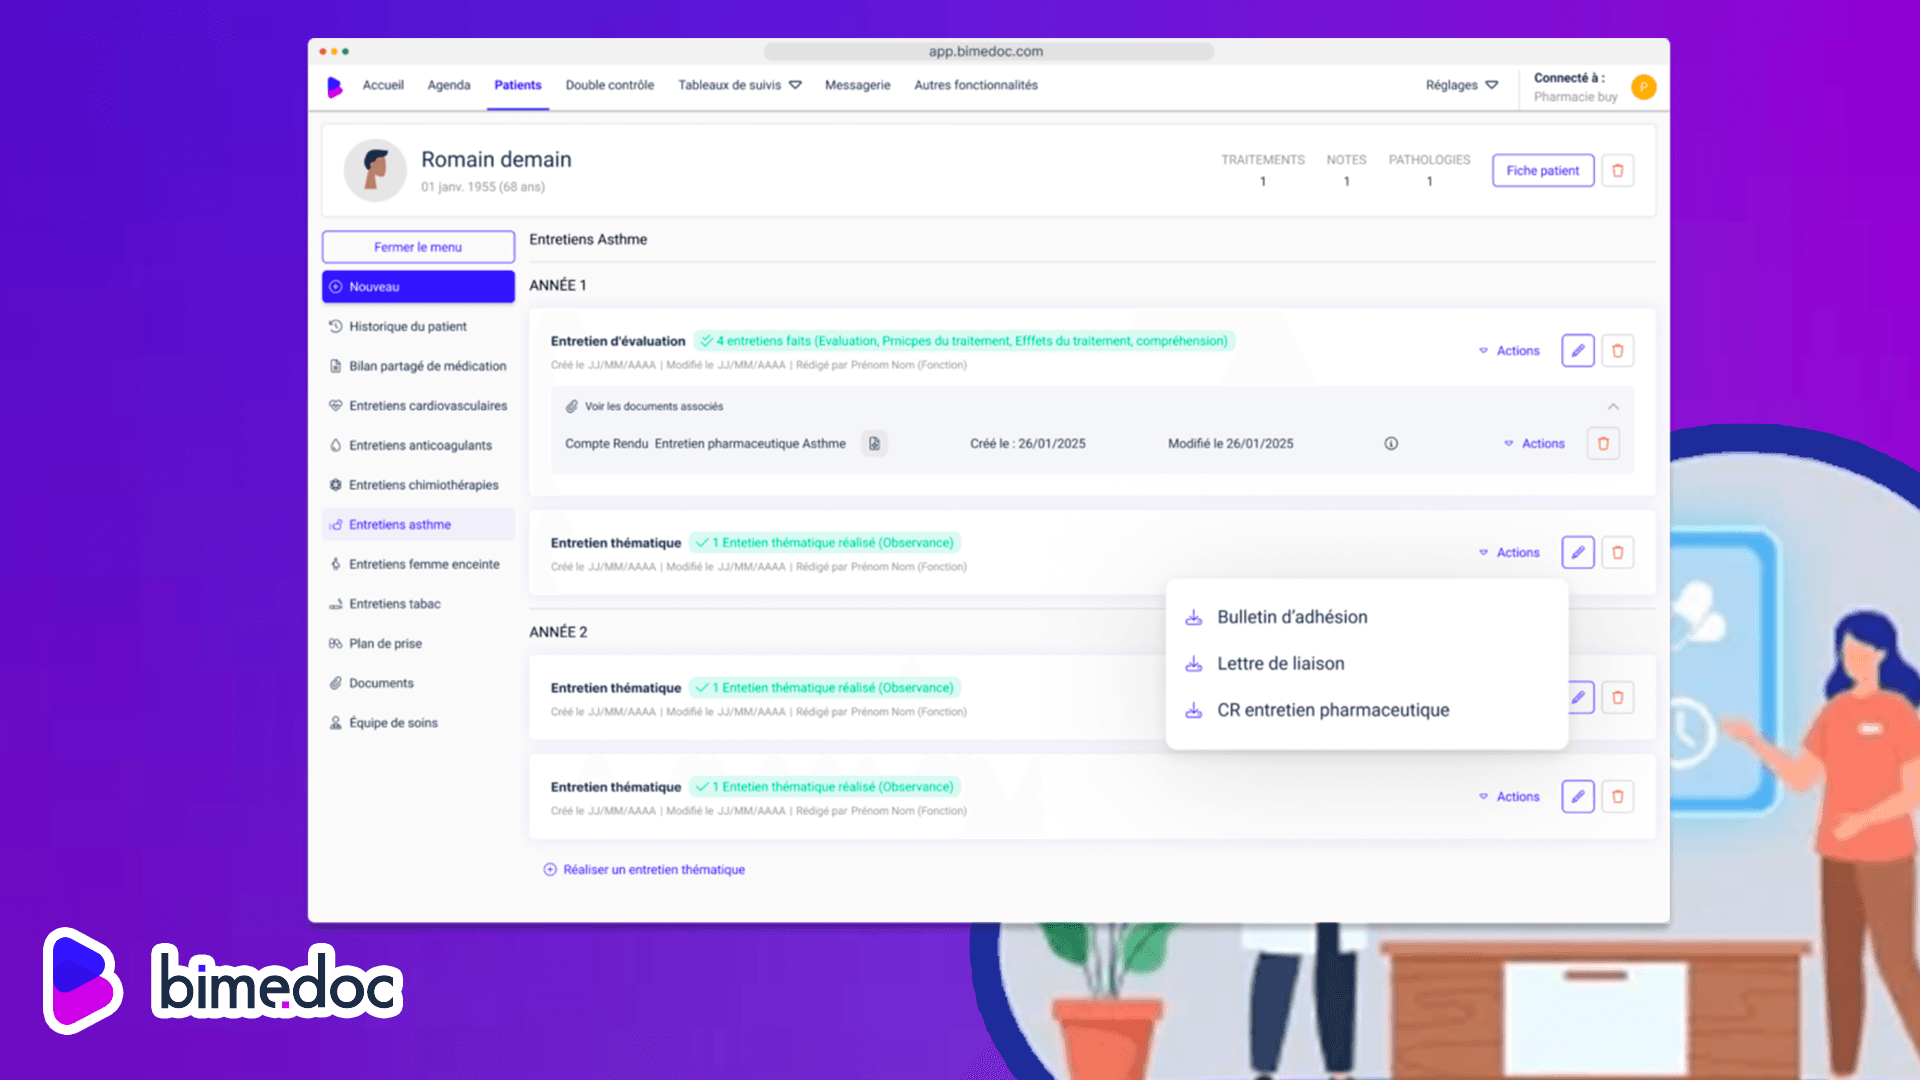Choose CR entretien pharmaceutique in the popup menu
This screenshot has width=1920, height=1080.
coord(1332,711)
